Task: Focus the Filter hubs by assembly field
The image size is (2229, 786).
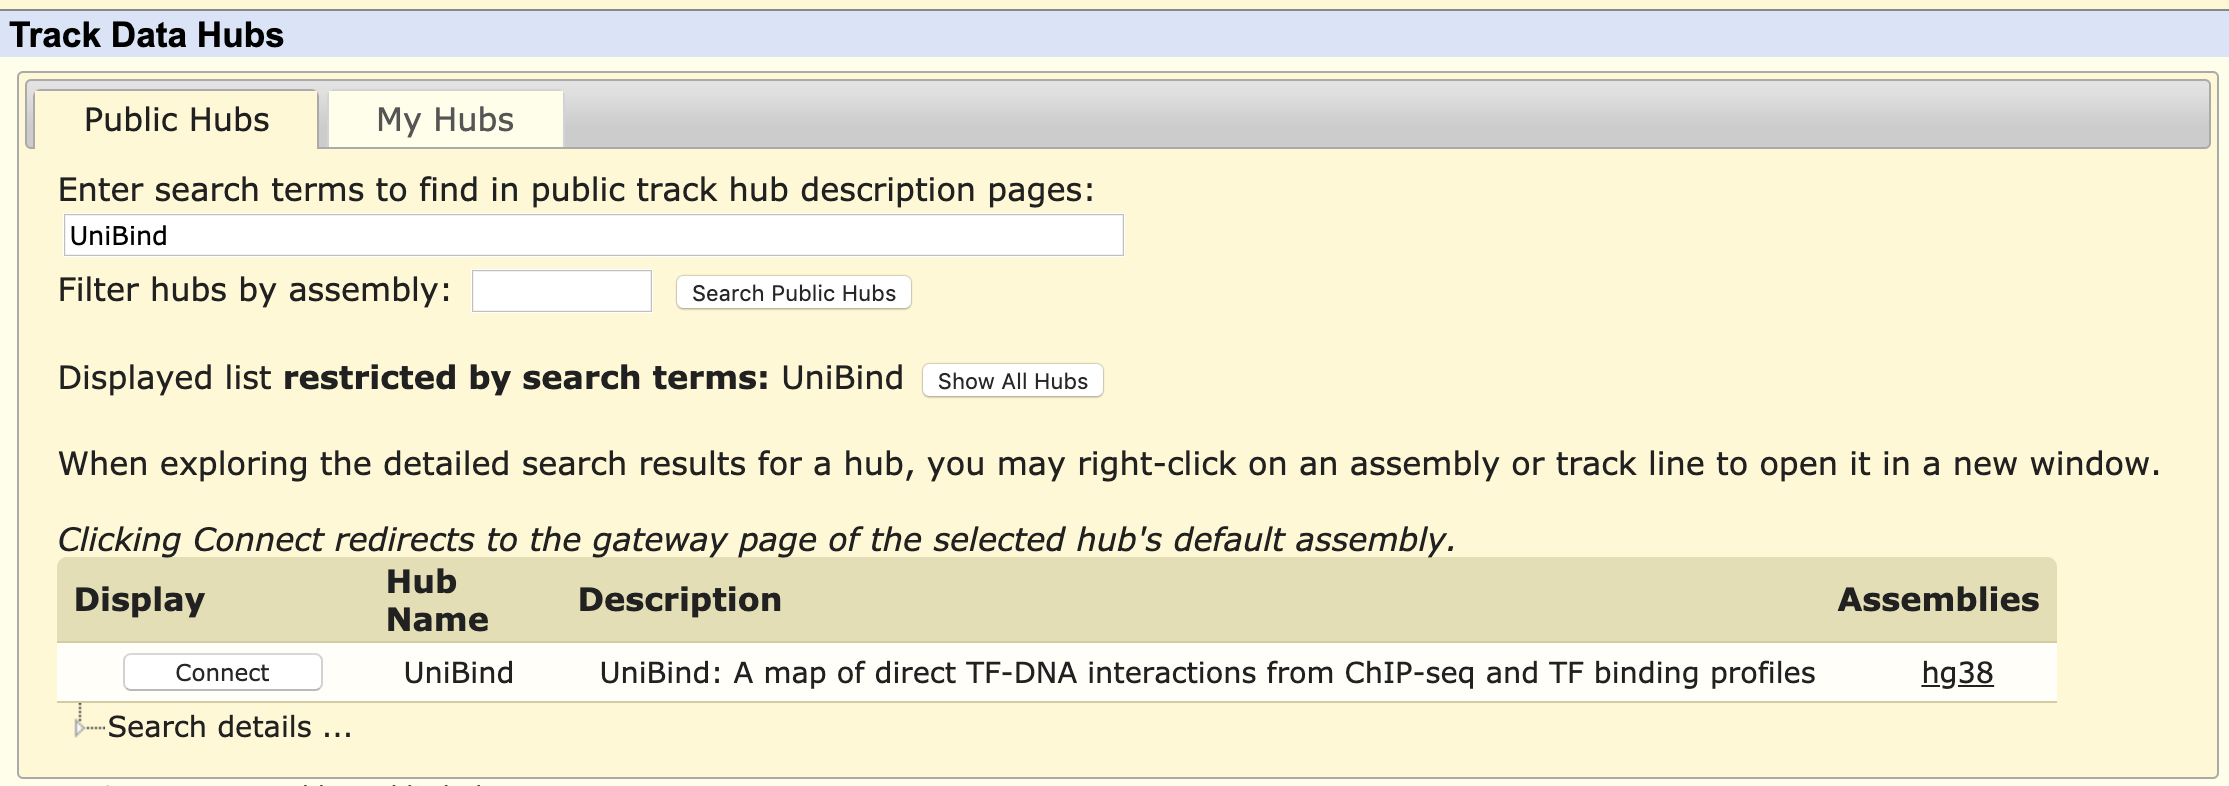Action: [561, 292]
